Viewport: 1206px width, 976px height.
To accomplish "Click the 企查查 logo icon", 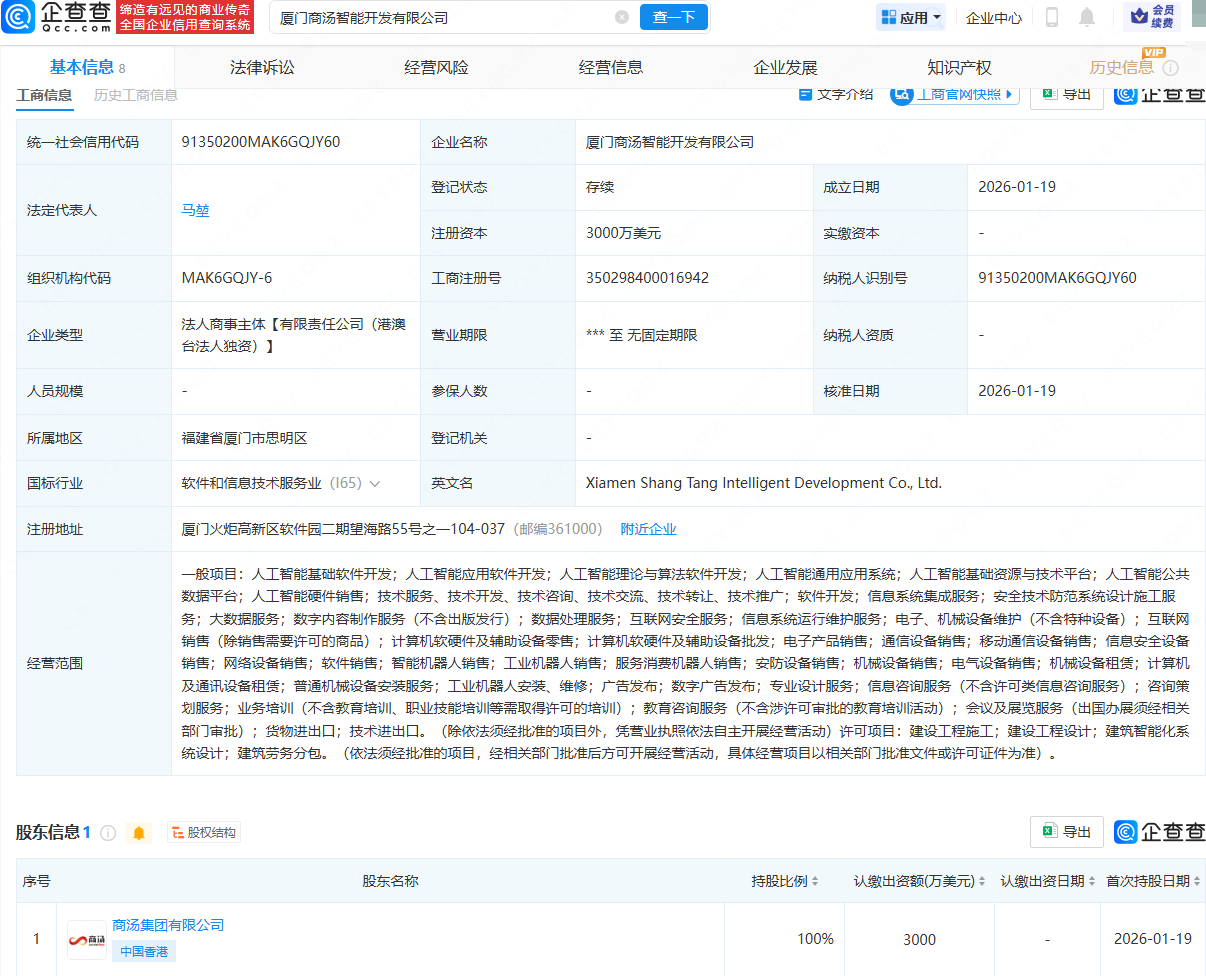I will 16,18.
